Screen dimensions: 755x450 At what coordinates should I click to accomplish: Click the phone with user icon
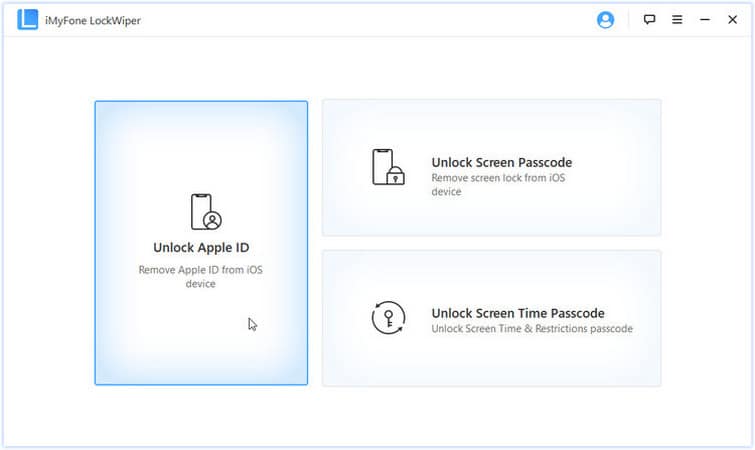tap(206, 212)
